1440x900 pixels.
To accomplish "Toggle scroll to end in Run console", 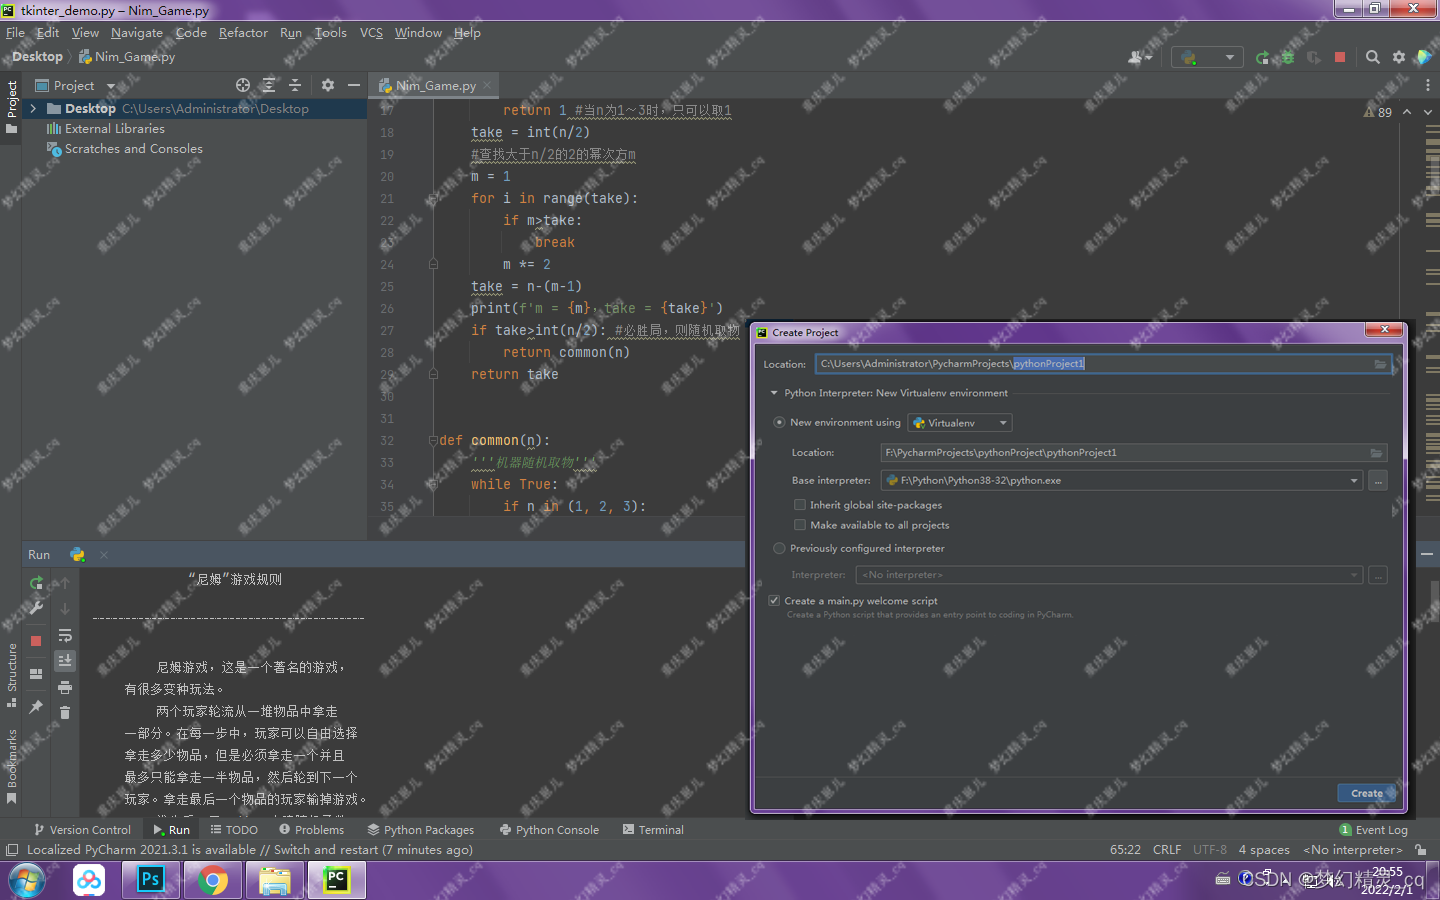I will click(x=65, y=660).
